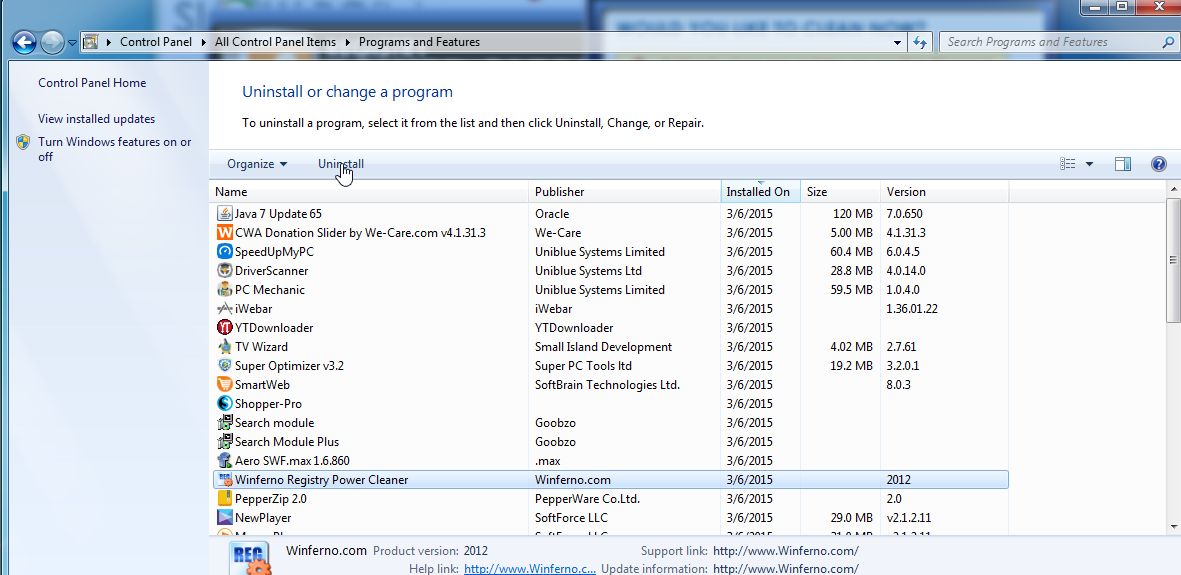Open Control Panel Home link
Viewport: 1181px width, 575px height.
[x=92, y=83]
